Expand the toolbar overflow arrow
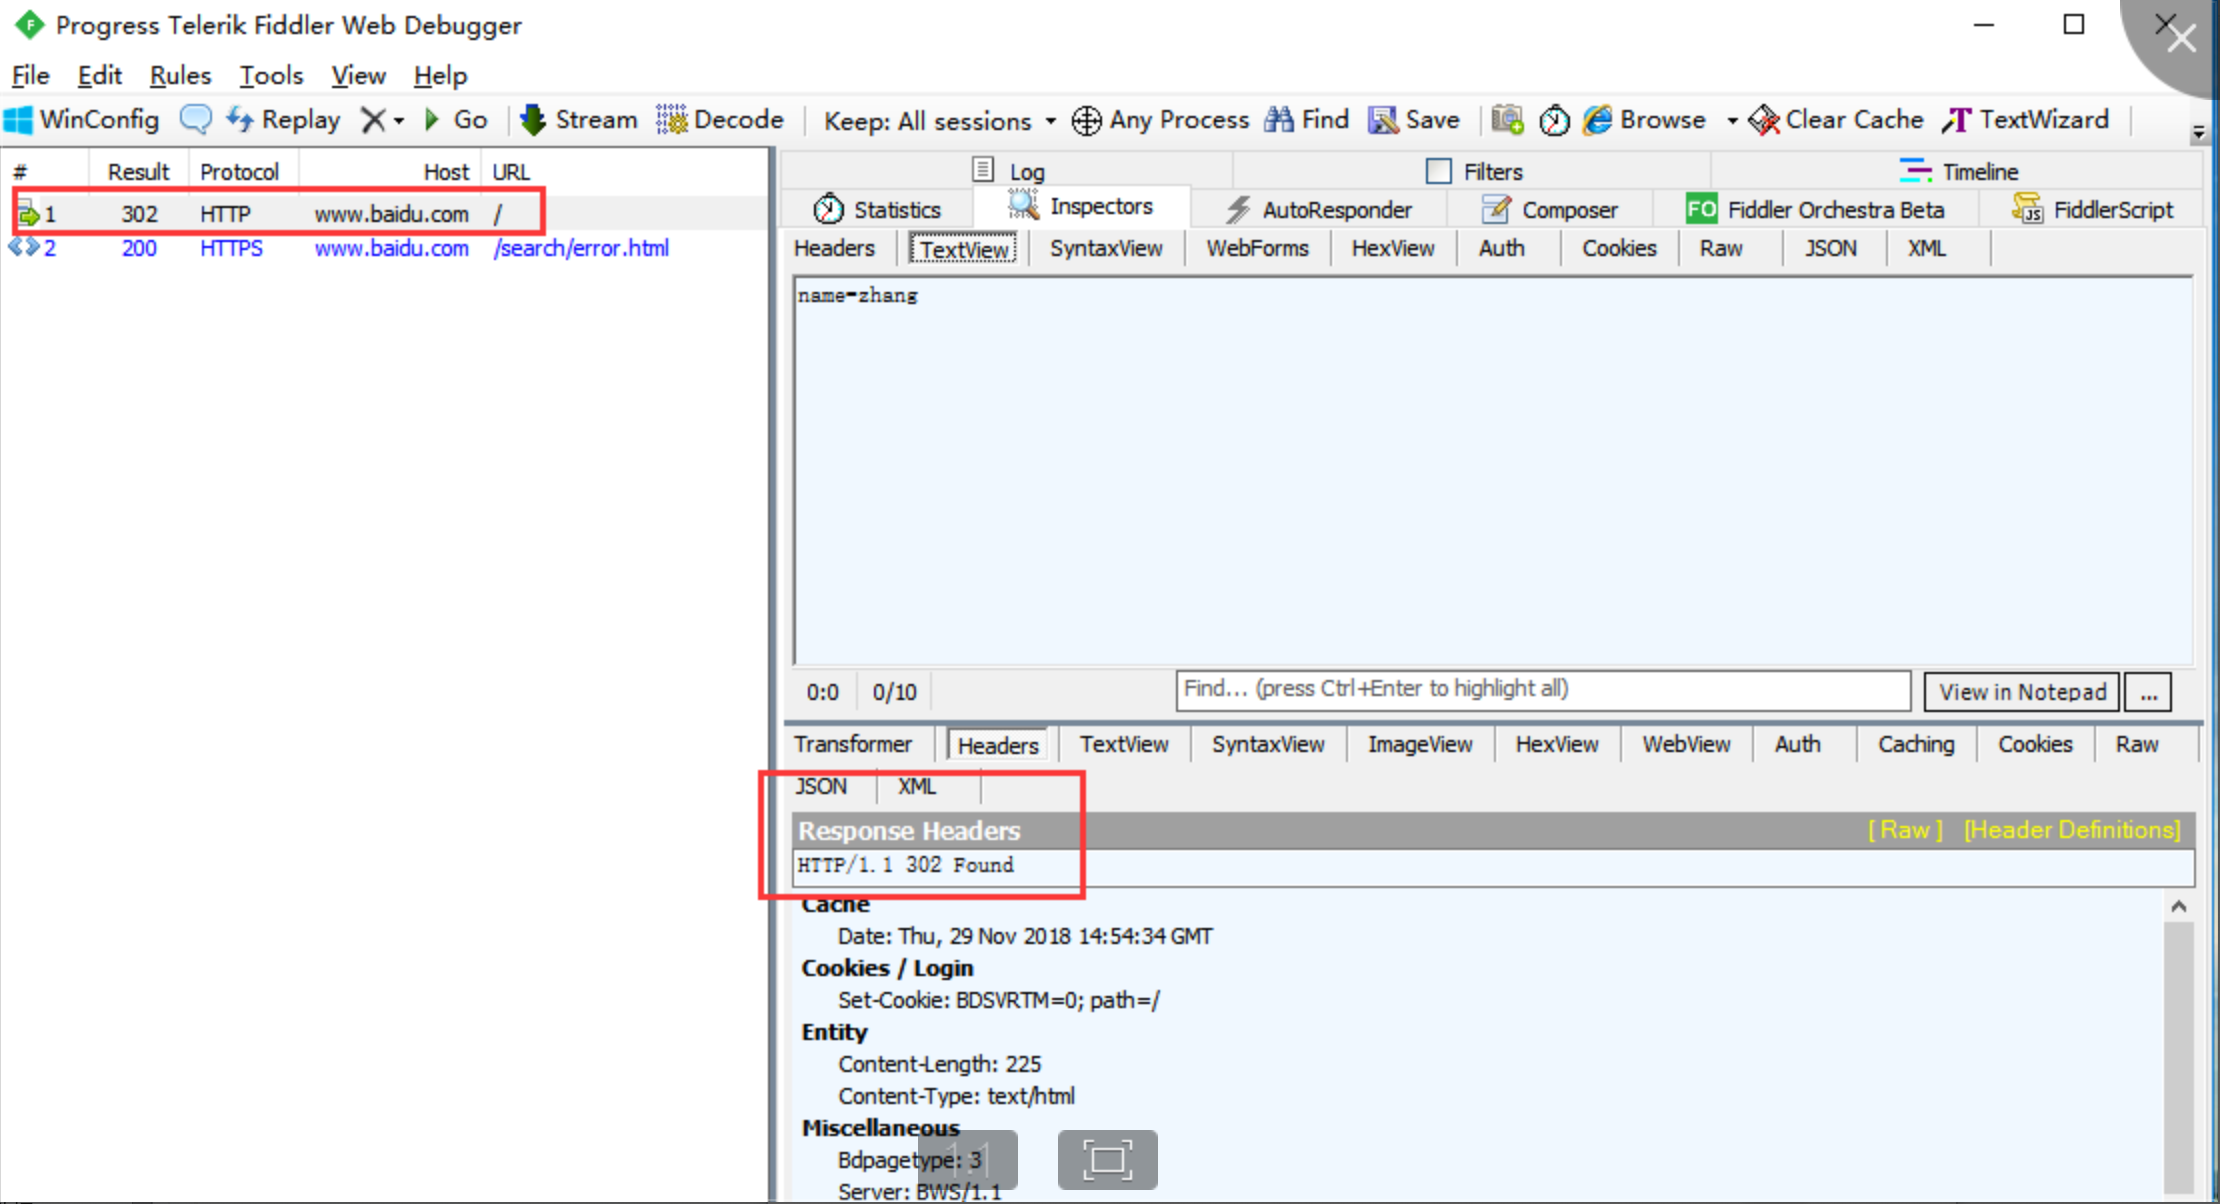Viewport: 2220px width, 1204px height. pos(2198,131)
